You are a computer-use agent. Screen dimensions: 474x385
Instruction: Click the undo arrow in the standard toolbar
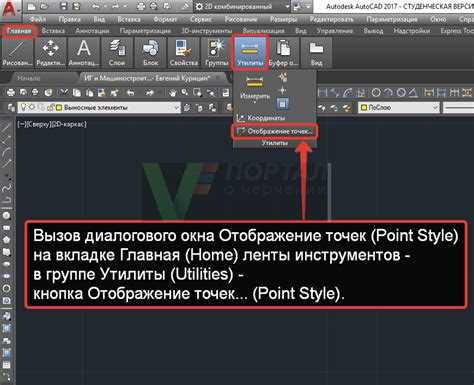coord(131,93)
